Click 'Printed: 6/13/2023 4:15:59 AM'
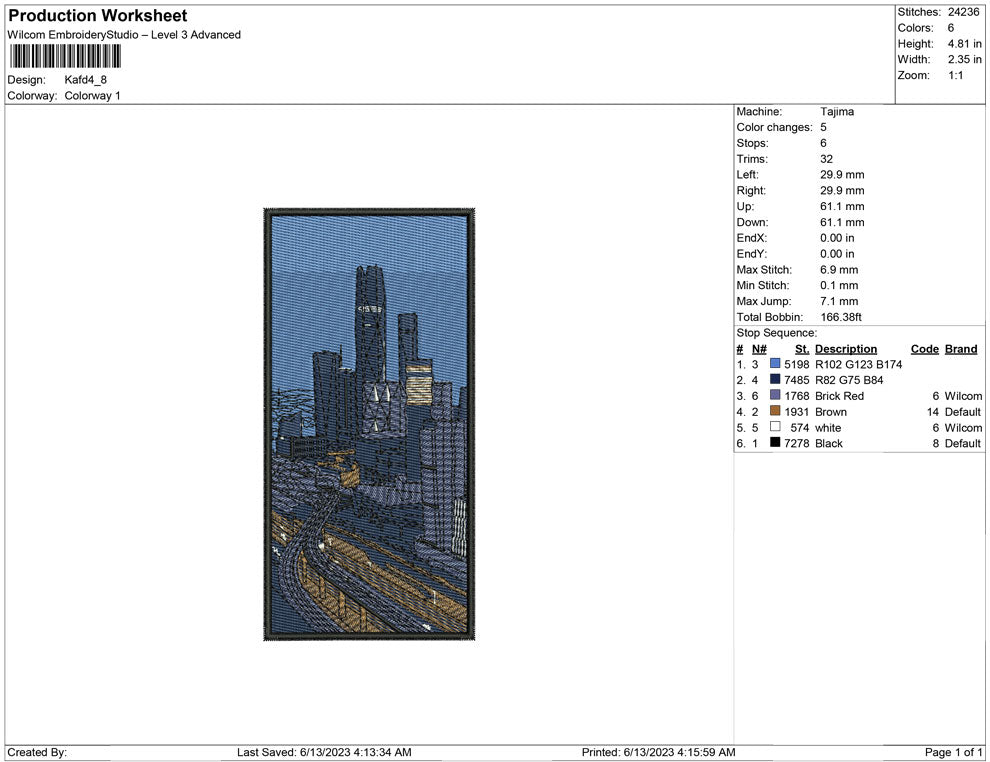Screen dimensions: 990x762 (x=659, y=752)
